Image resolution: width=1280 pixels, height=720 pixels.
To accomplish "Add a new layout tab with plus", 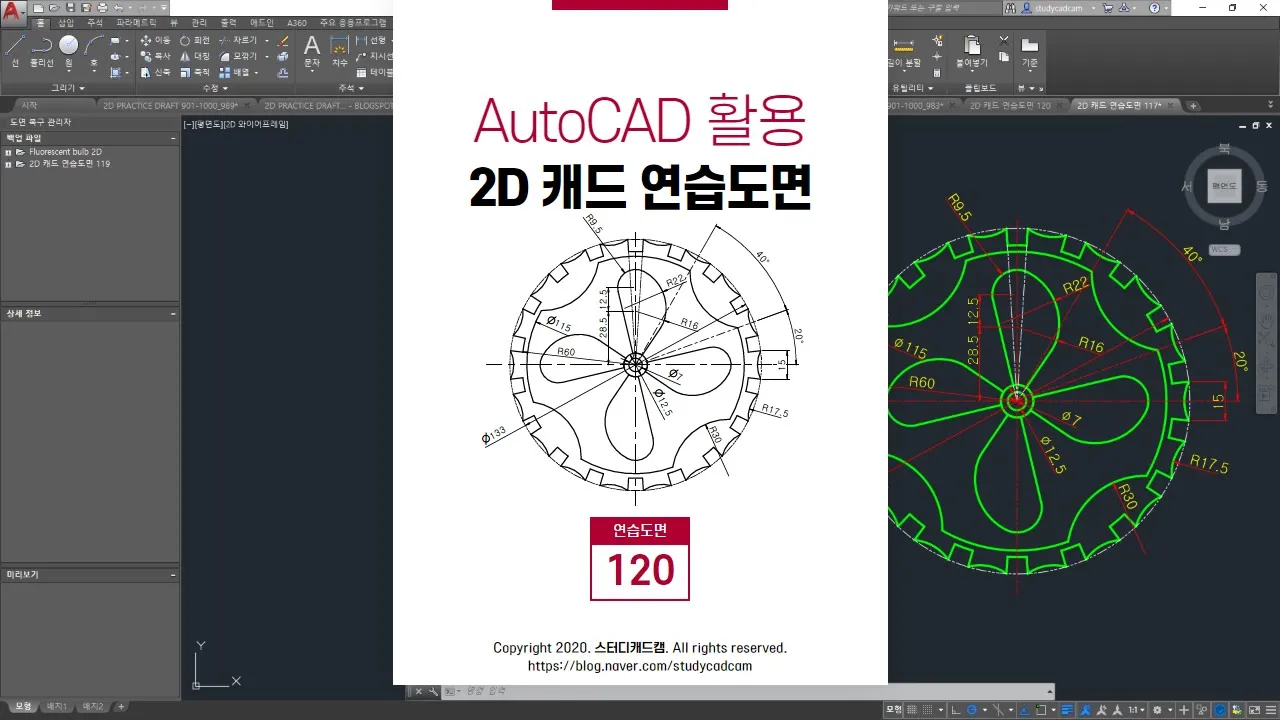I will pyautogui.click(x=121, y=707).
